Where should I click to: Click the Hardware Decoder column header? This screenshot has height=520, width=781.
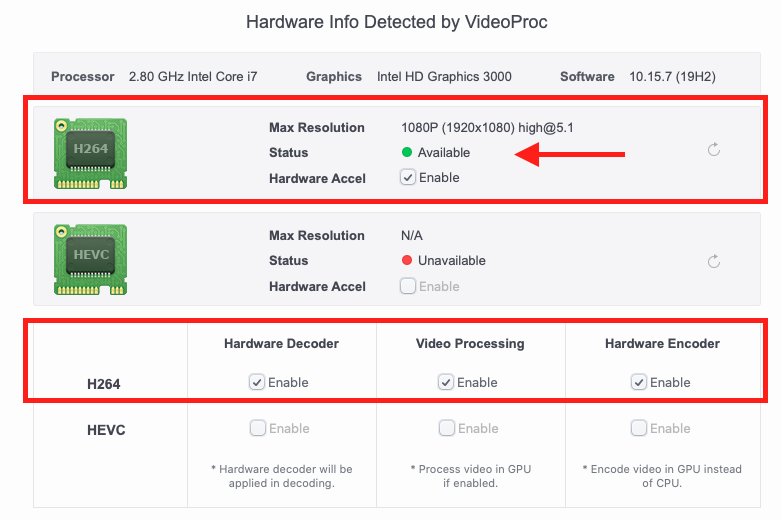pos(281,344)
